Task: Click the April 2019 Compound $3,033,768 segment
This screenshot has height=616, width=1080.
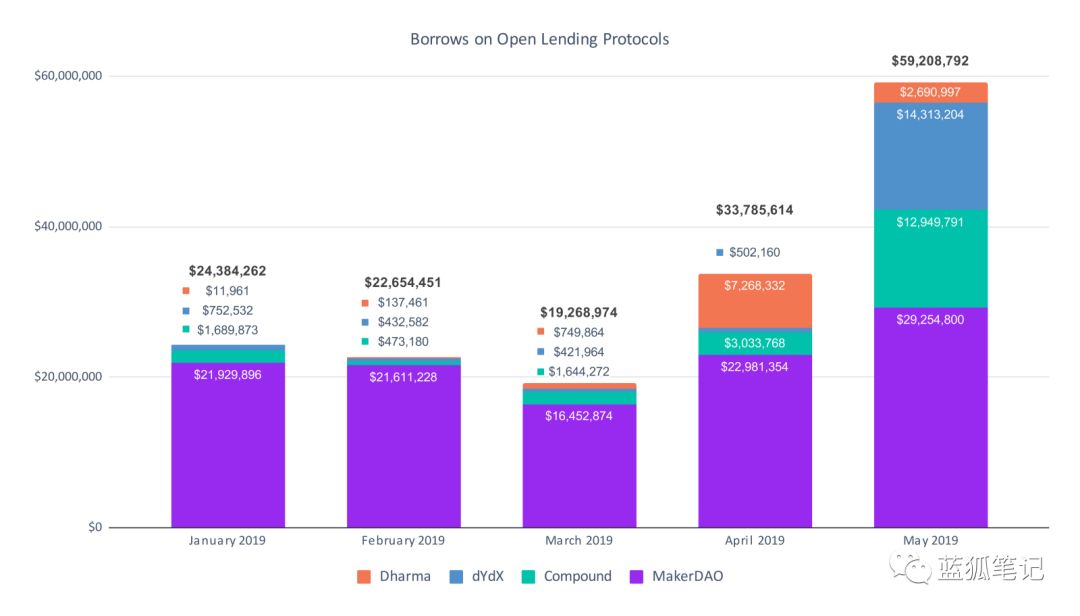Action: [x=755, y=343]
